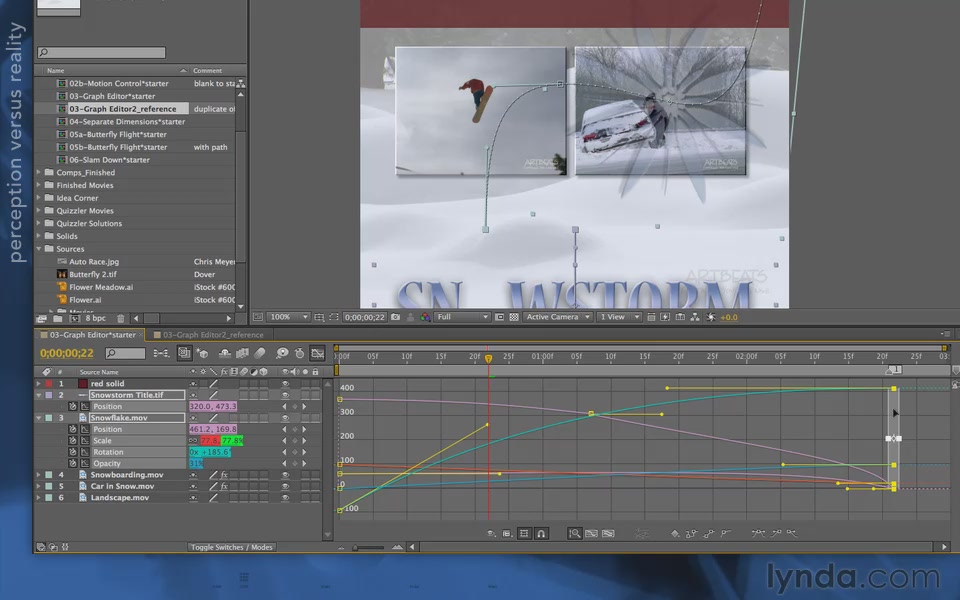
Task: Toggle the Opacity stopwatch for Snowflake.mov
Action: (x=72, y=463)
